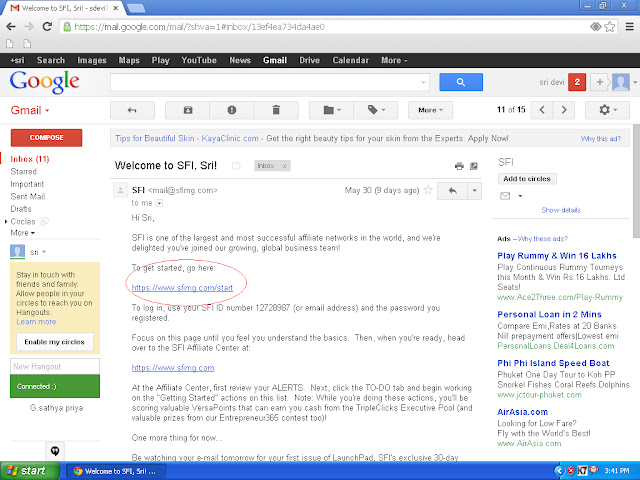The image size is (640, 480).
Task: Archive this conversation
Action: pyautogui.click(x=188, y=110)
